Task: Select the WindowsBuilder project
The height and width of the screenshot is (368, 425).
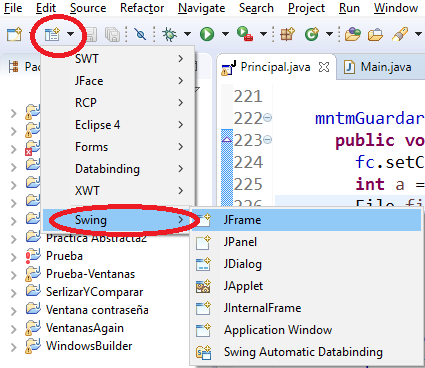Action: coord(89,346)
